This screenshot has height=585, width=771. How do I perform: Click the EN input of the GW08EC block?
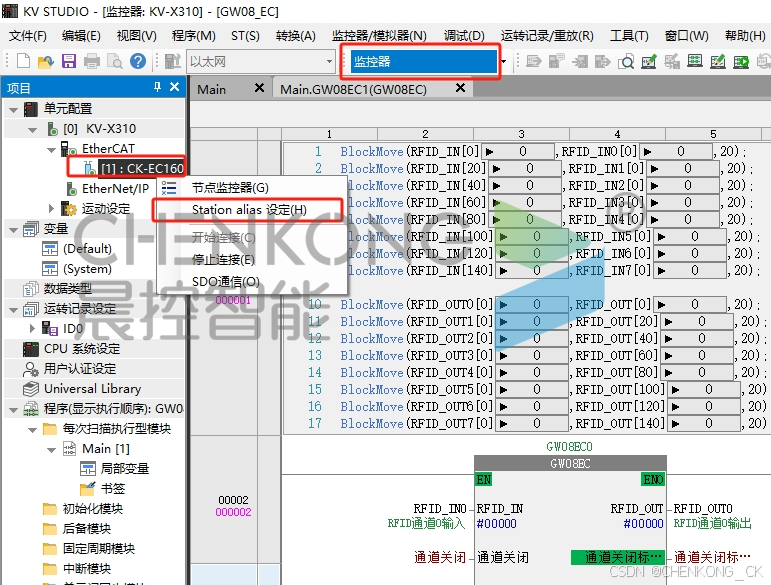point(484,479)
